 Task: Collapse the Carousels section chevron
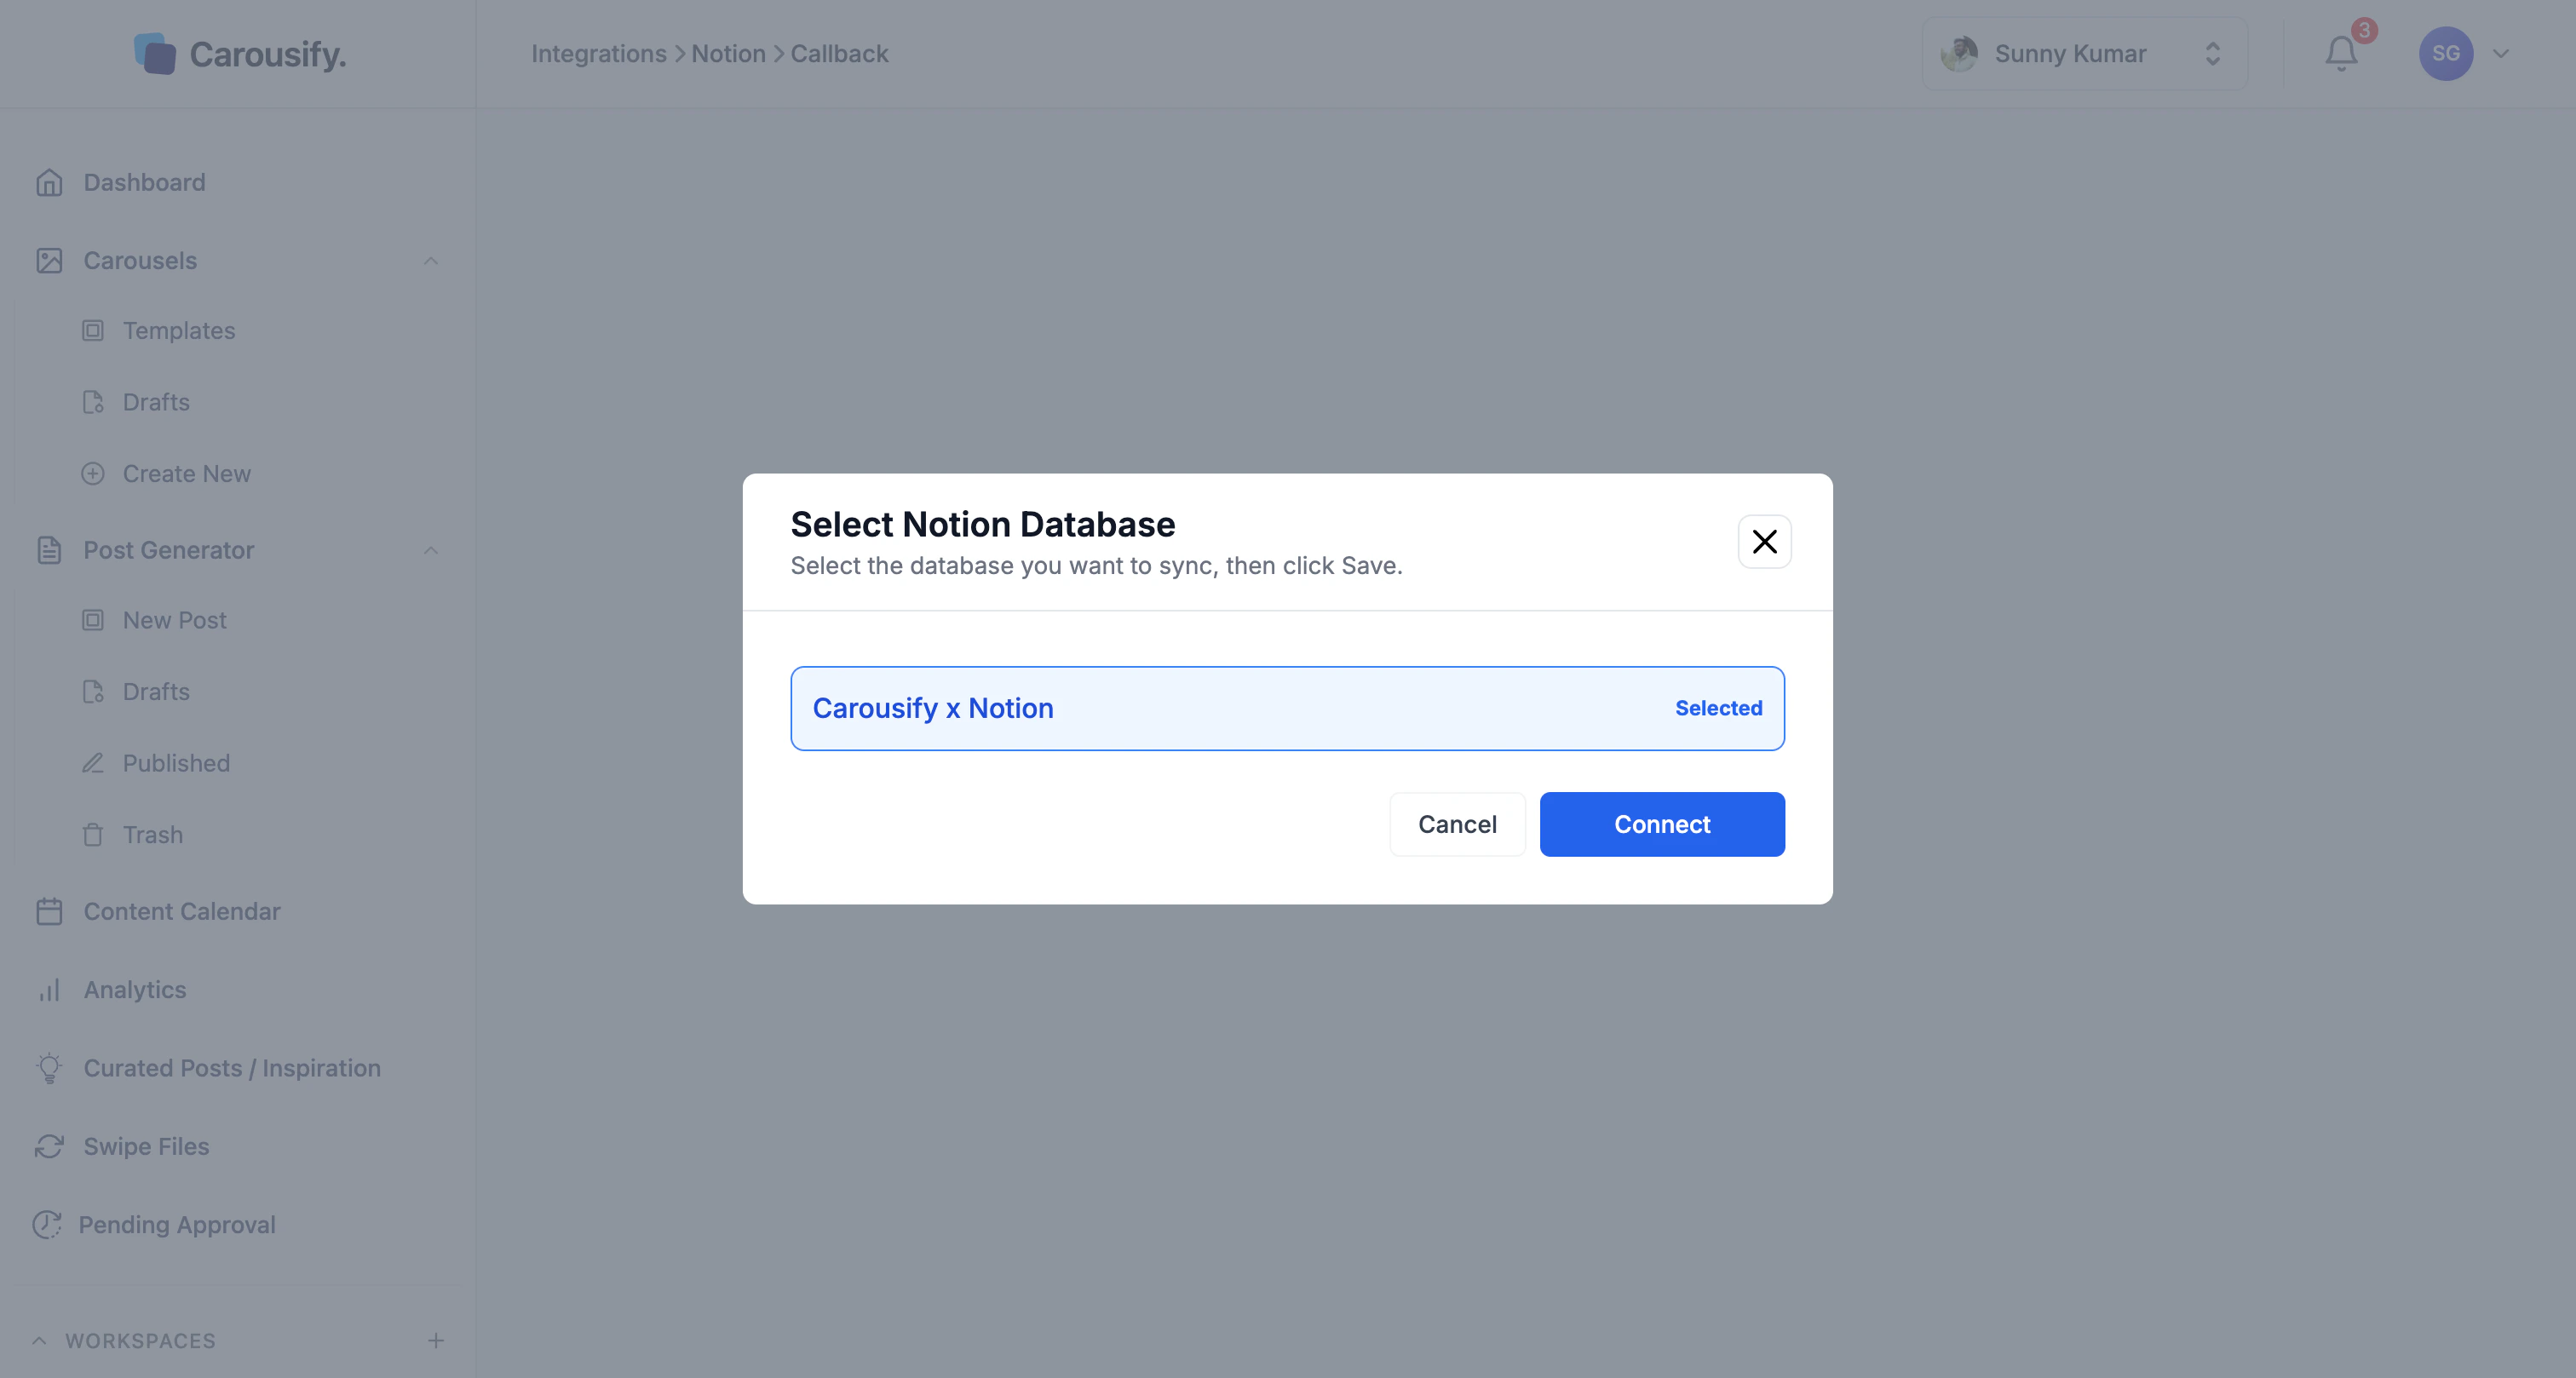click(431, 261)
